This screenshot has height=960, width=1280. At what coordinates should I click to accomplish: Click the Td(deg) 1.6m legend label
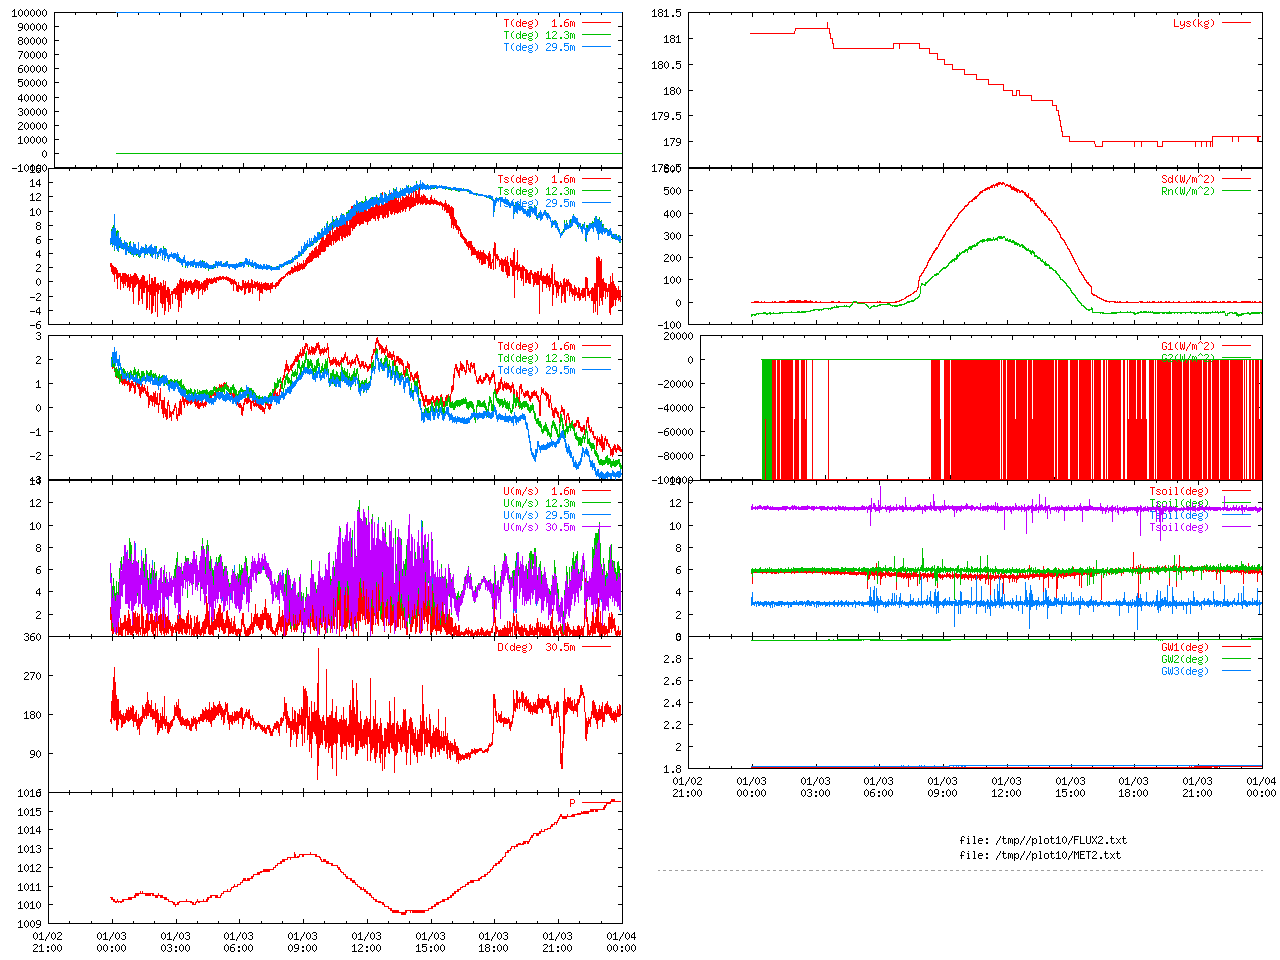coord(536,347)
